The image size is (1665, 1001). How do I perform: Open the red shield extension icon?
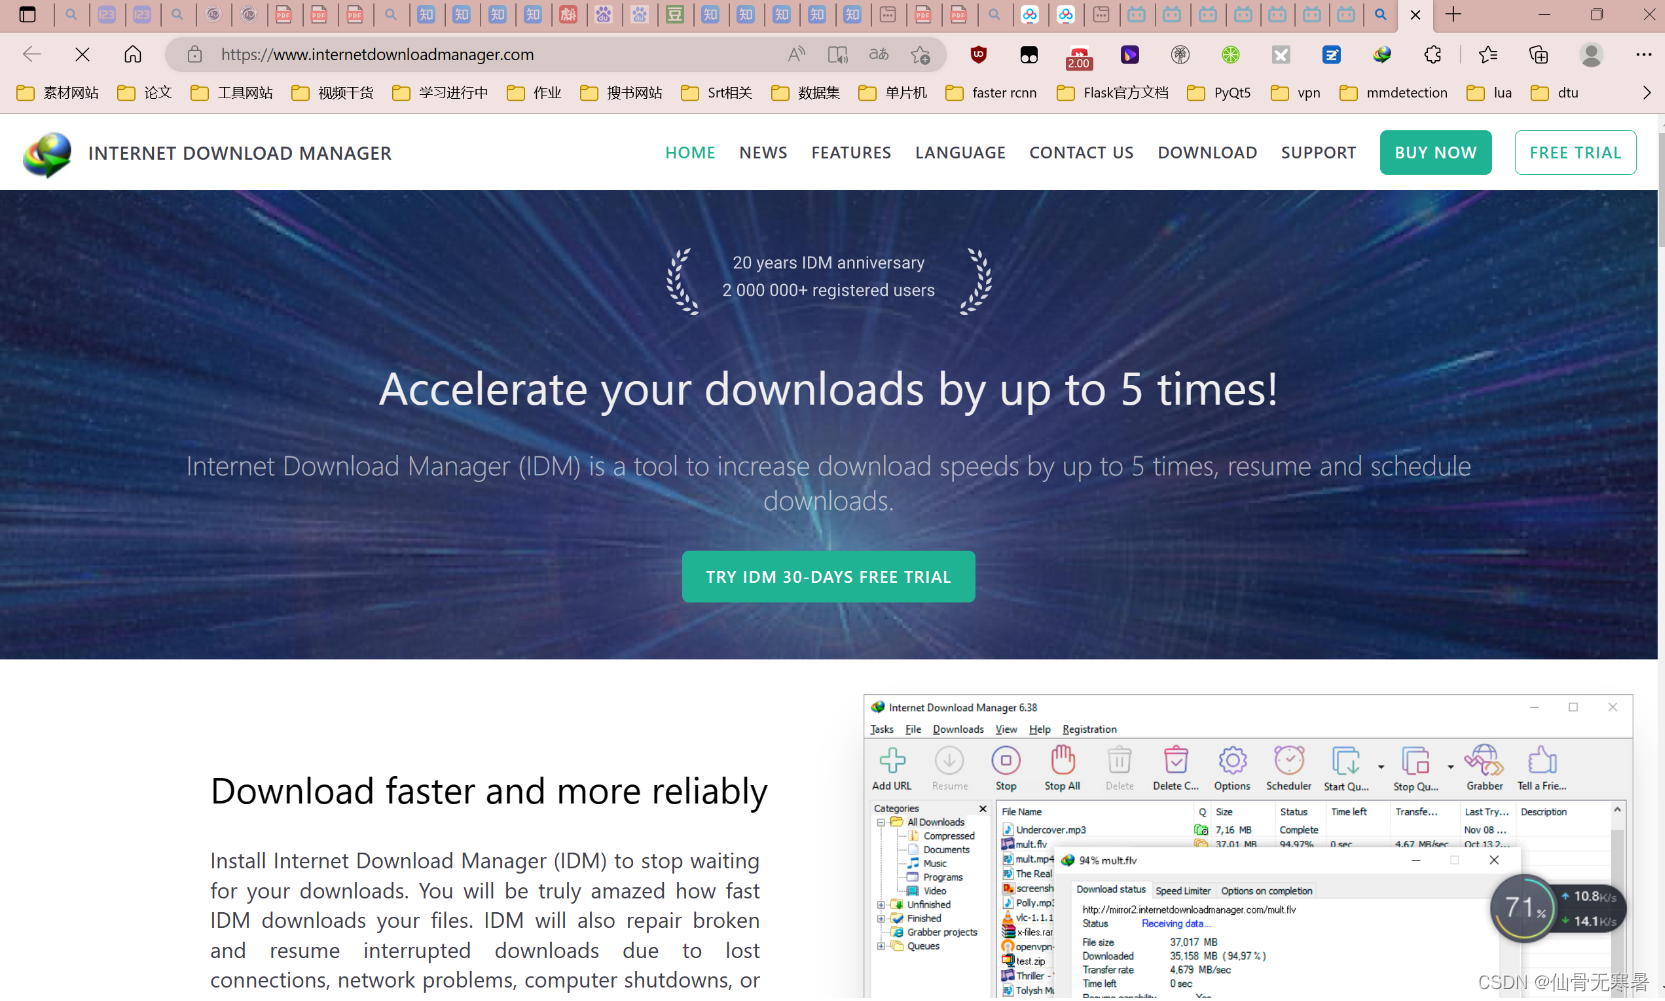pyautogui.click(x=979, y=54)
